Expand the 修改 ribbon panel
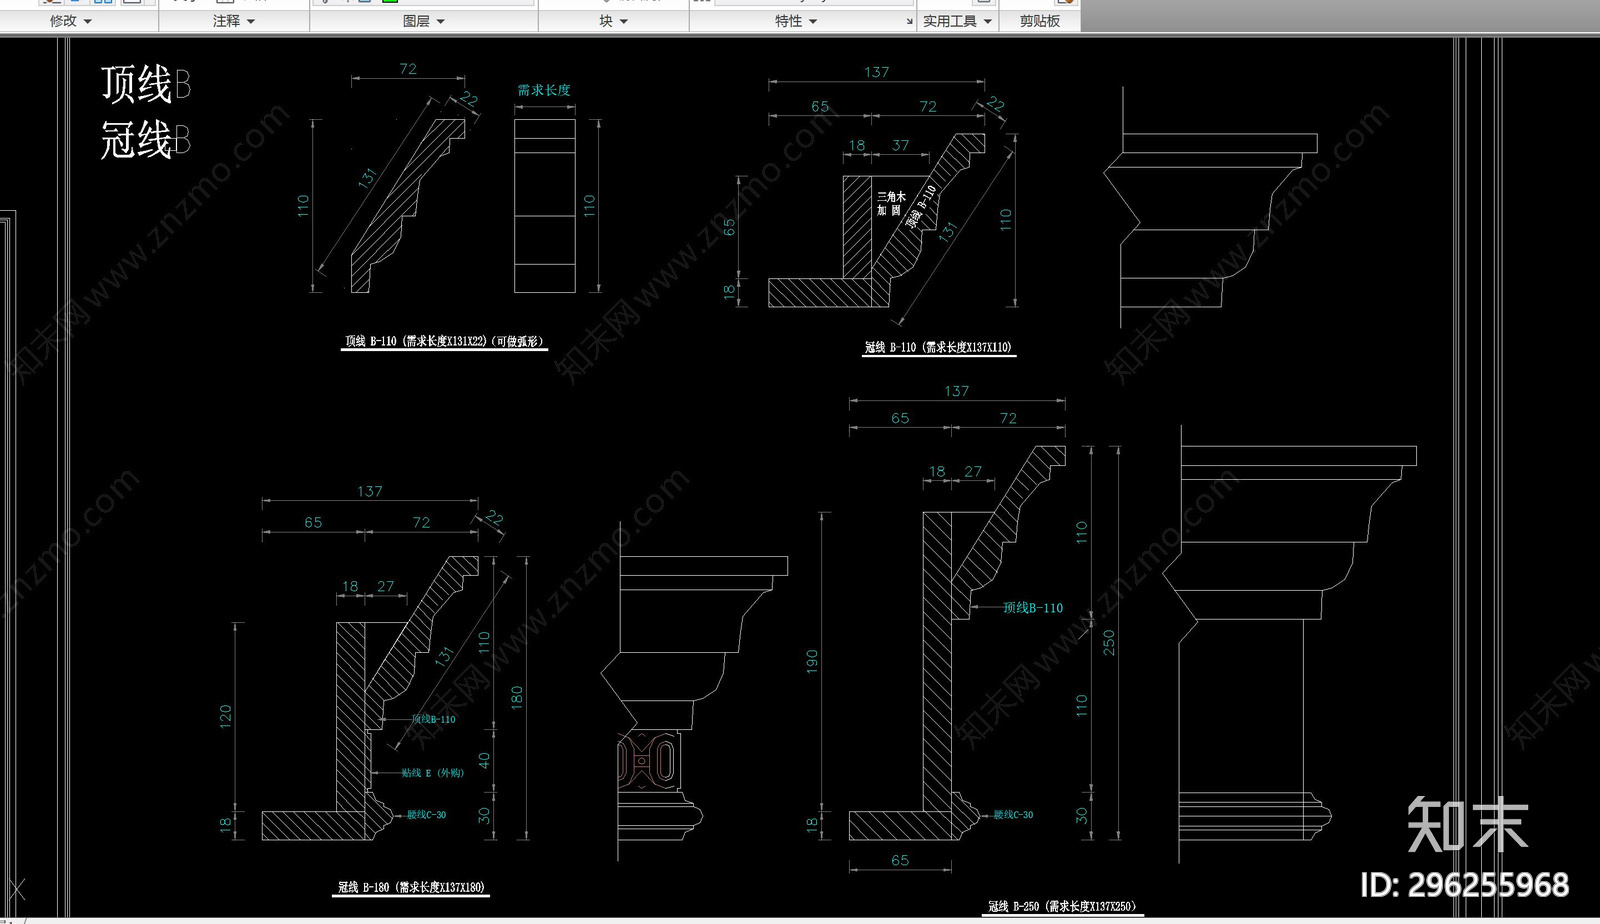Screen dimensions: 1600x924 point(71,21)
